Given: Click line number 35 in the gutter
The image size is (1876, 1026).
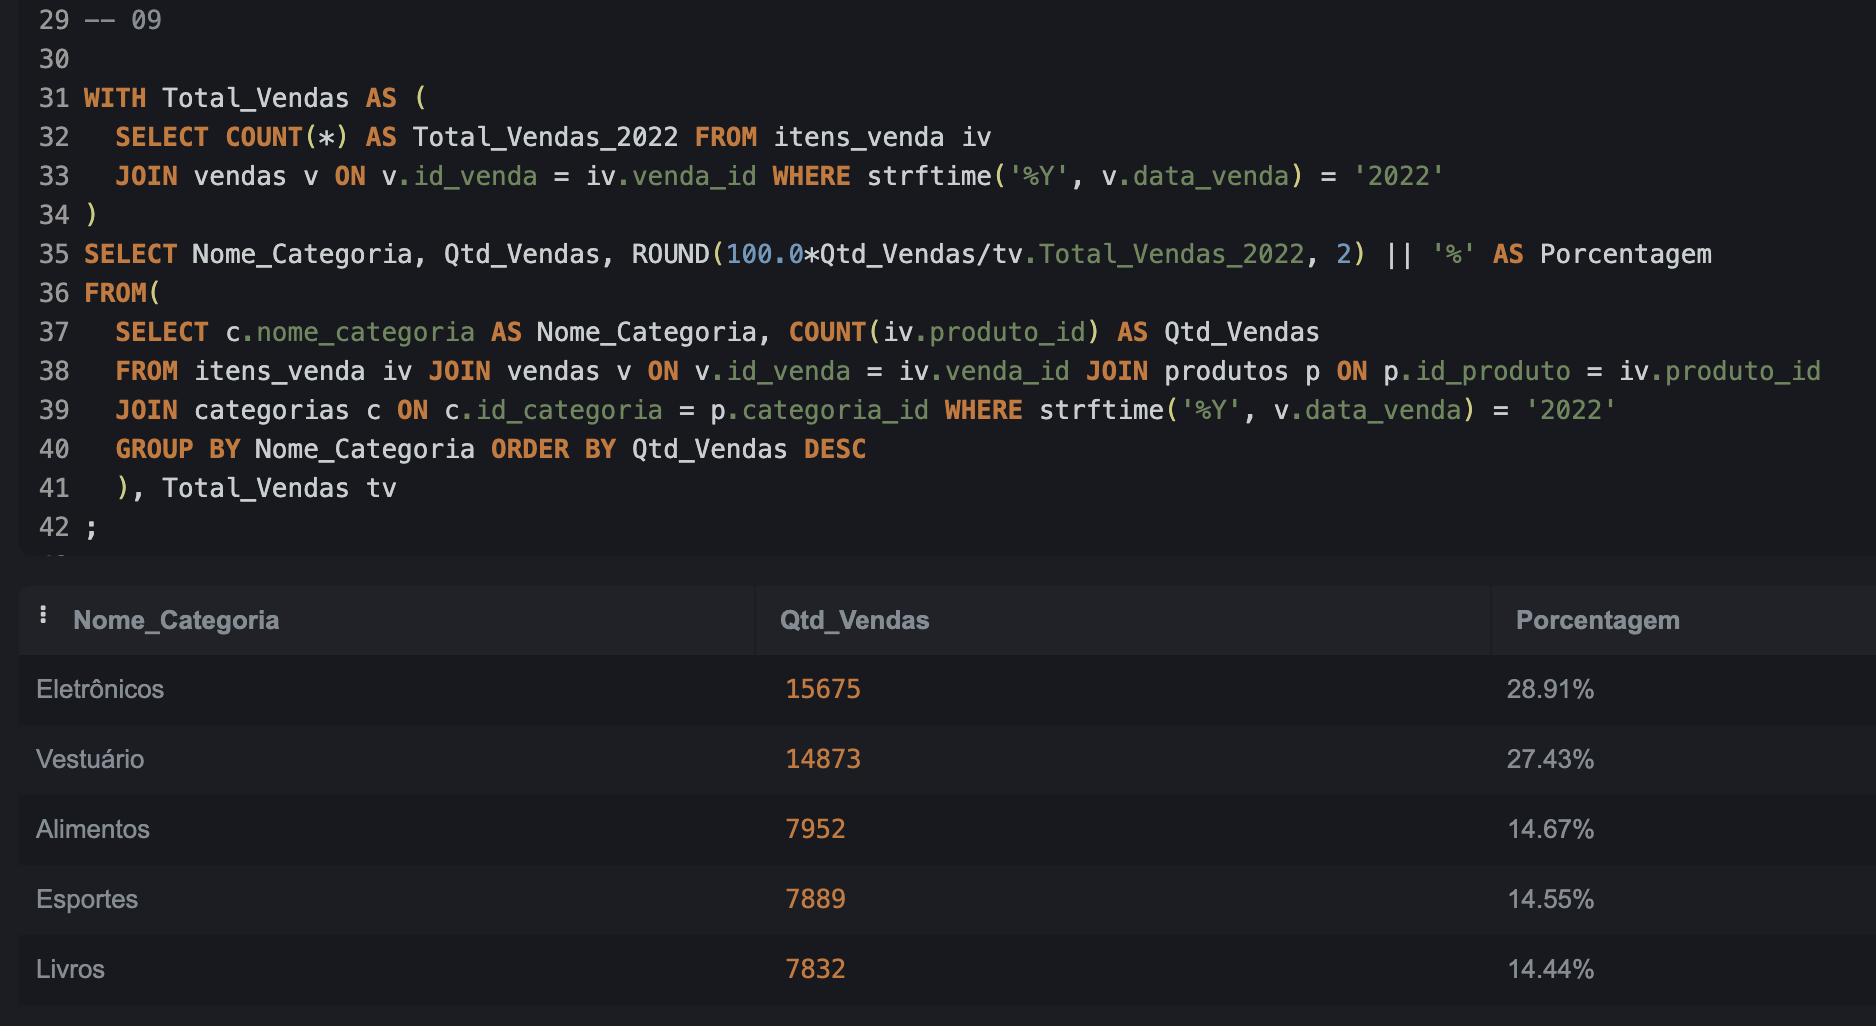Looking at the screenshot, I should pos(54,254).
